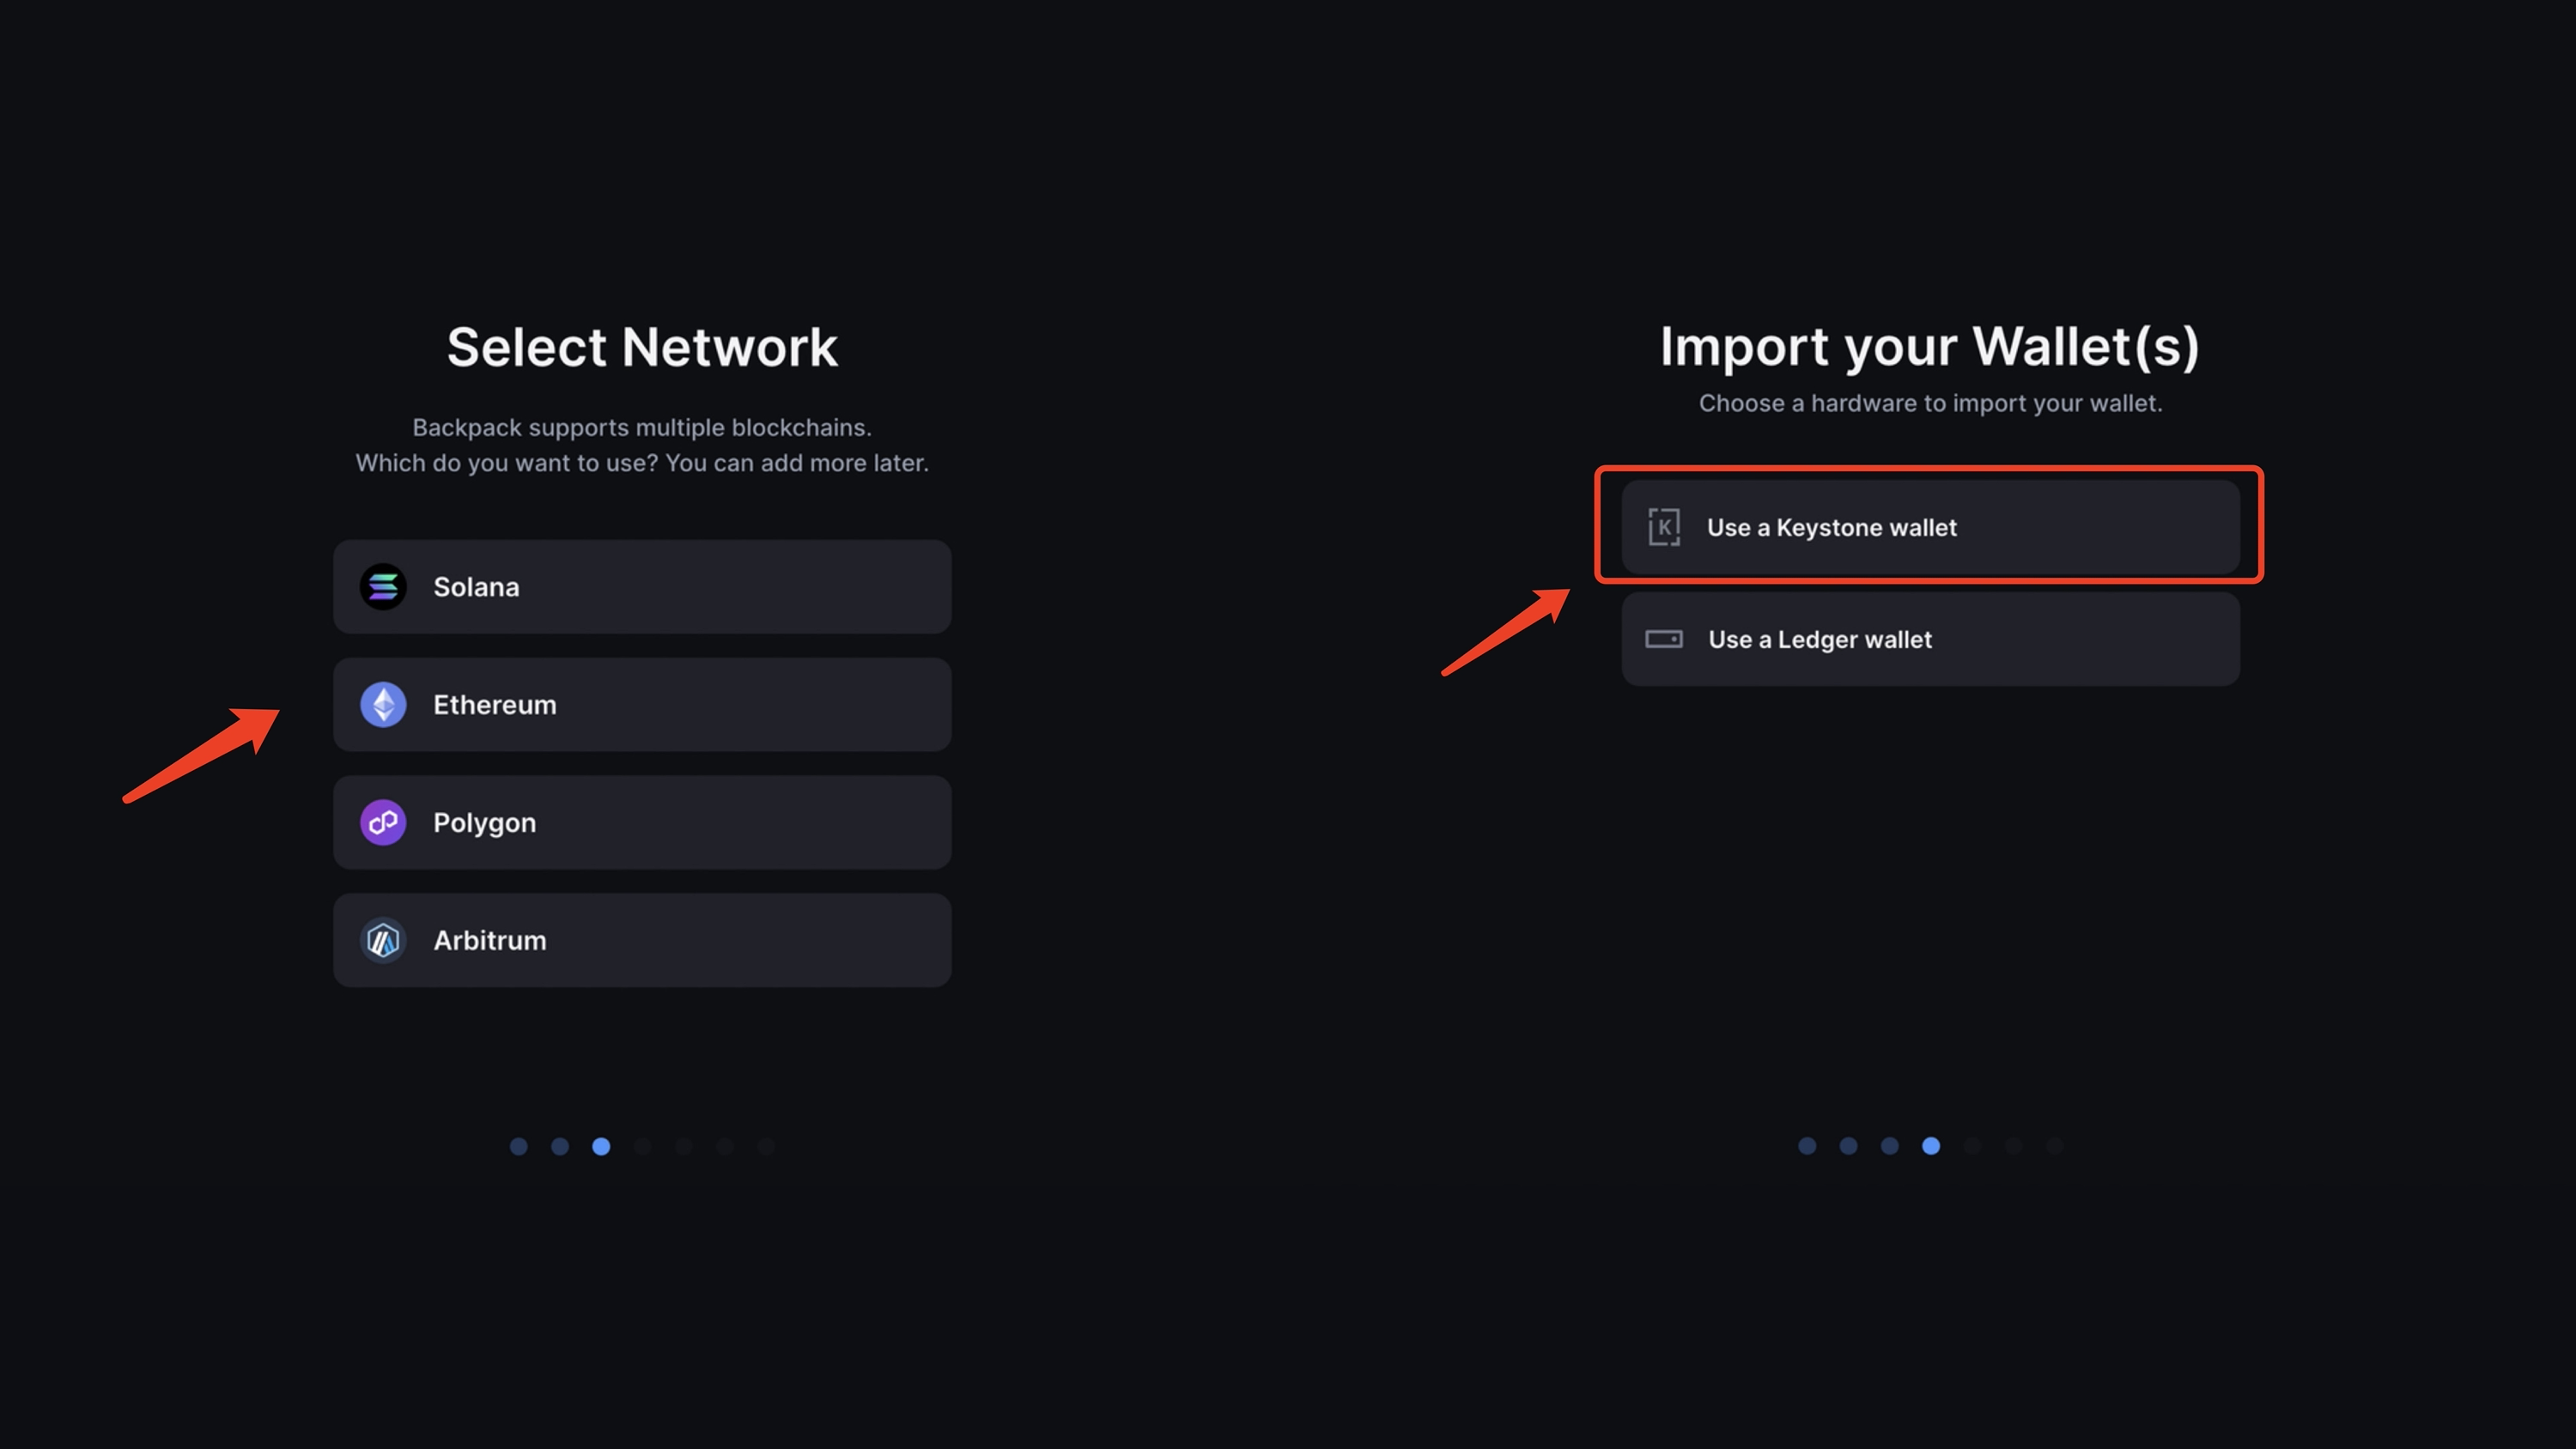The image size is (2576, 1449).
Task: Go to first step dot under Import Wallet
Action: (1807, 1146)
